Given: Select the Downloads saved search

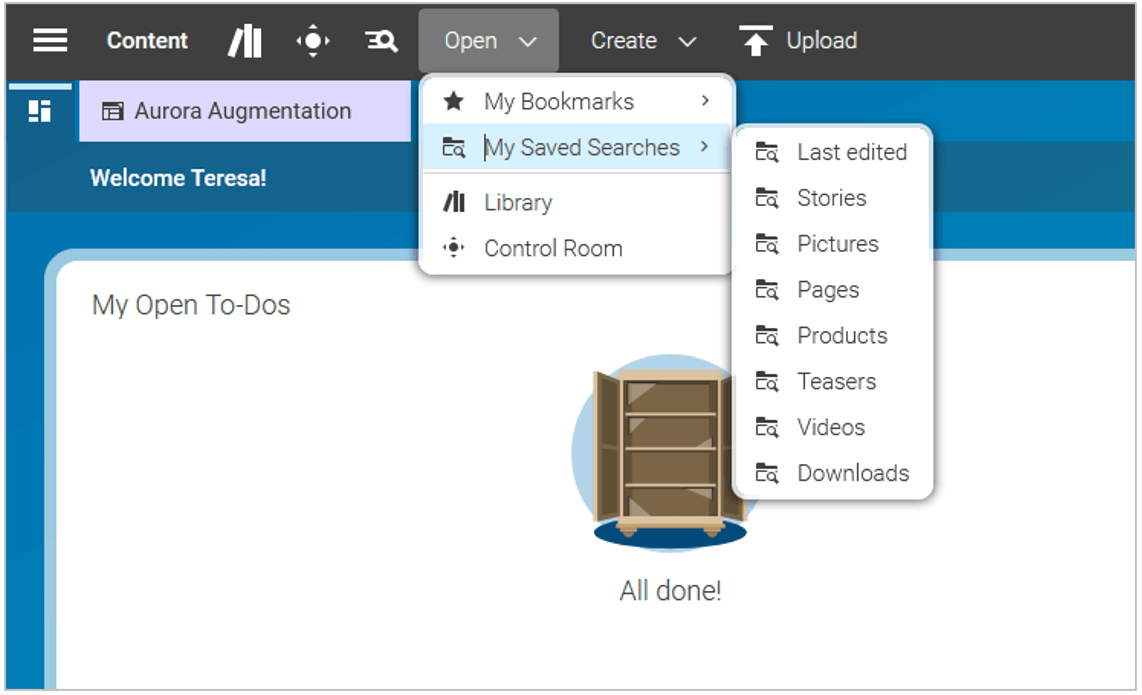Looking at the screenshot, I should (x=852, y=473).
